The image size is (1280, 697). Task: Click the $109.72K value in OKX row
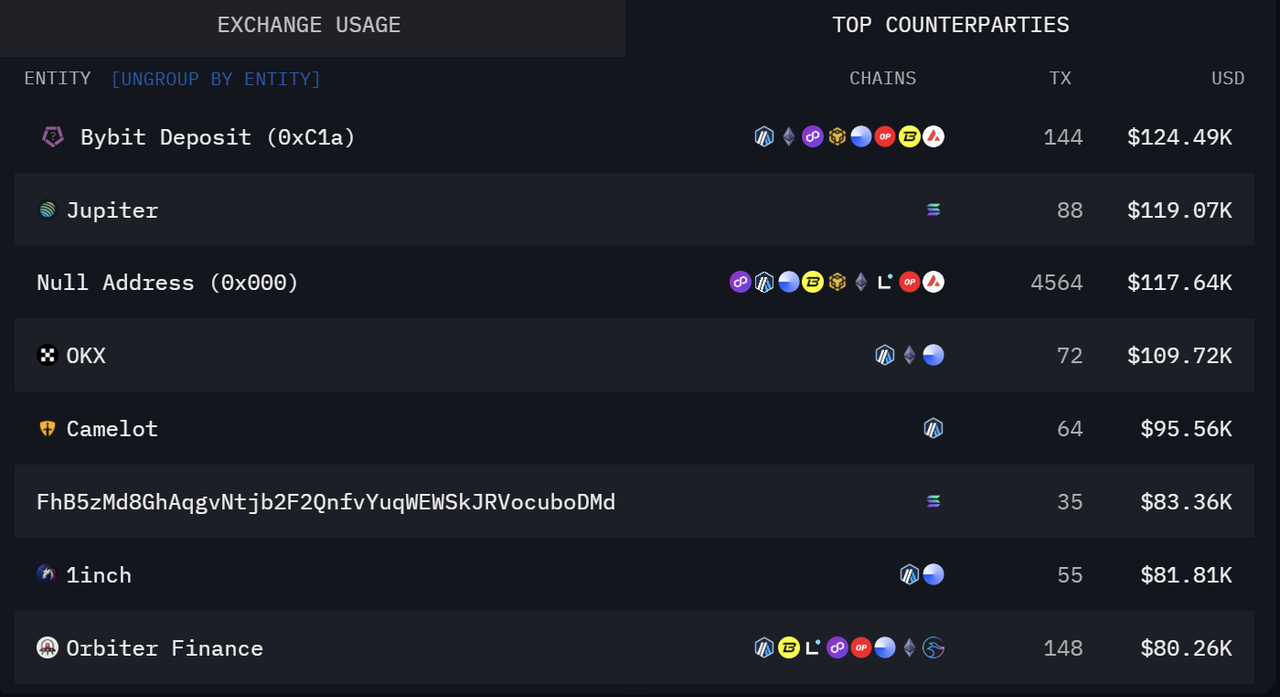[x=1179, y=356]
